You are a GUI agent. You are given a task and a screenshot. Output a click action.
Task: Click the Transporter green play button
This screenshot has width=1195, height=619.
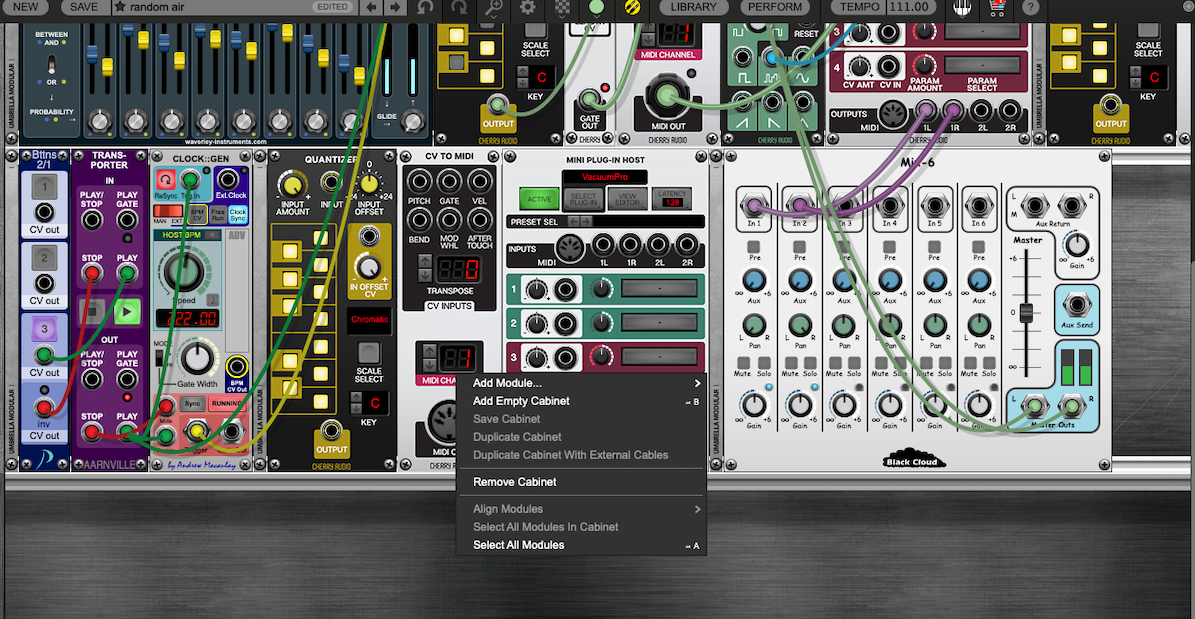click(127, 312)
